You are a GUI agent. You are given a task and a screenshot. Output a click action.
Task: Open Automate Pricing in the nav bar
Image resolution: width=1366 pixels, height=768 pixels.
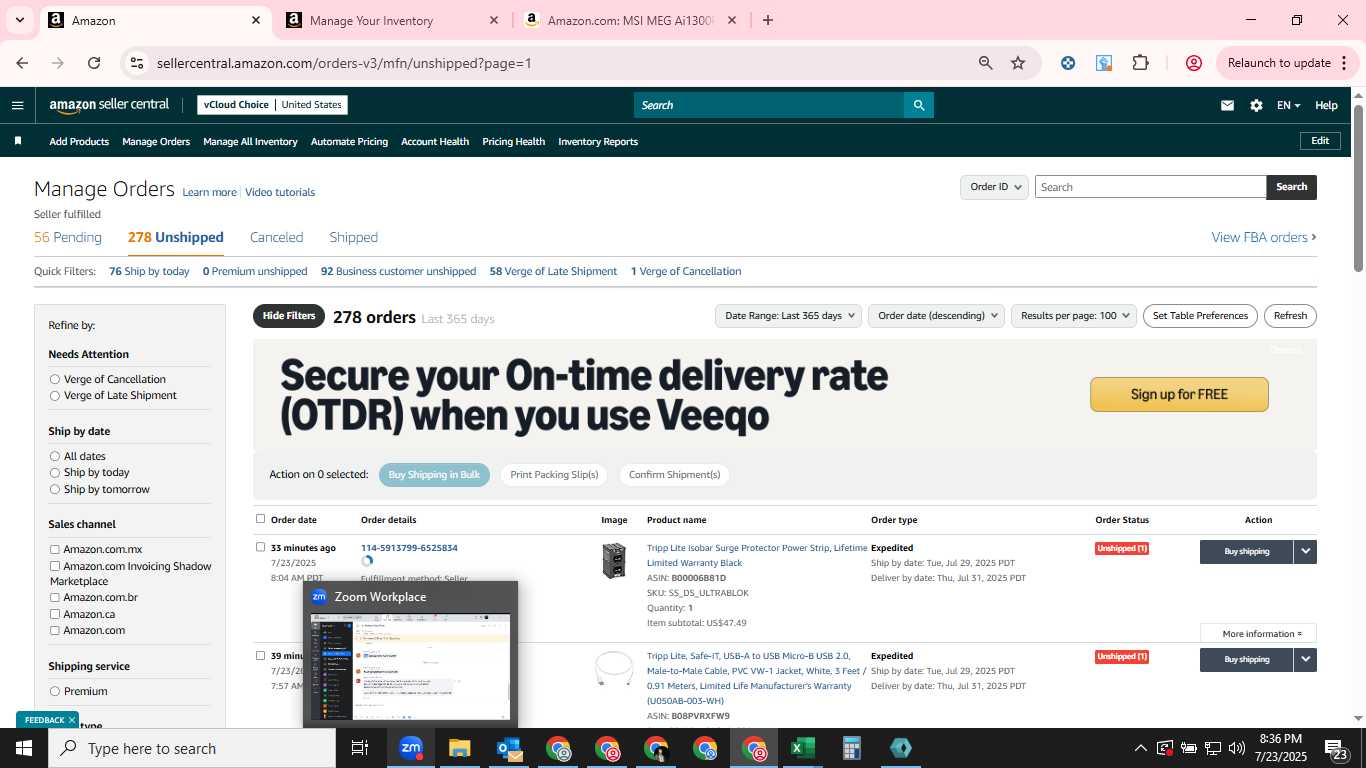point(349,142)
